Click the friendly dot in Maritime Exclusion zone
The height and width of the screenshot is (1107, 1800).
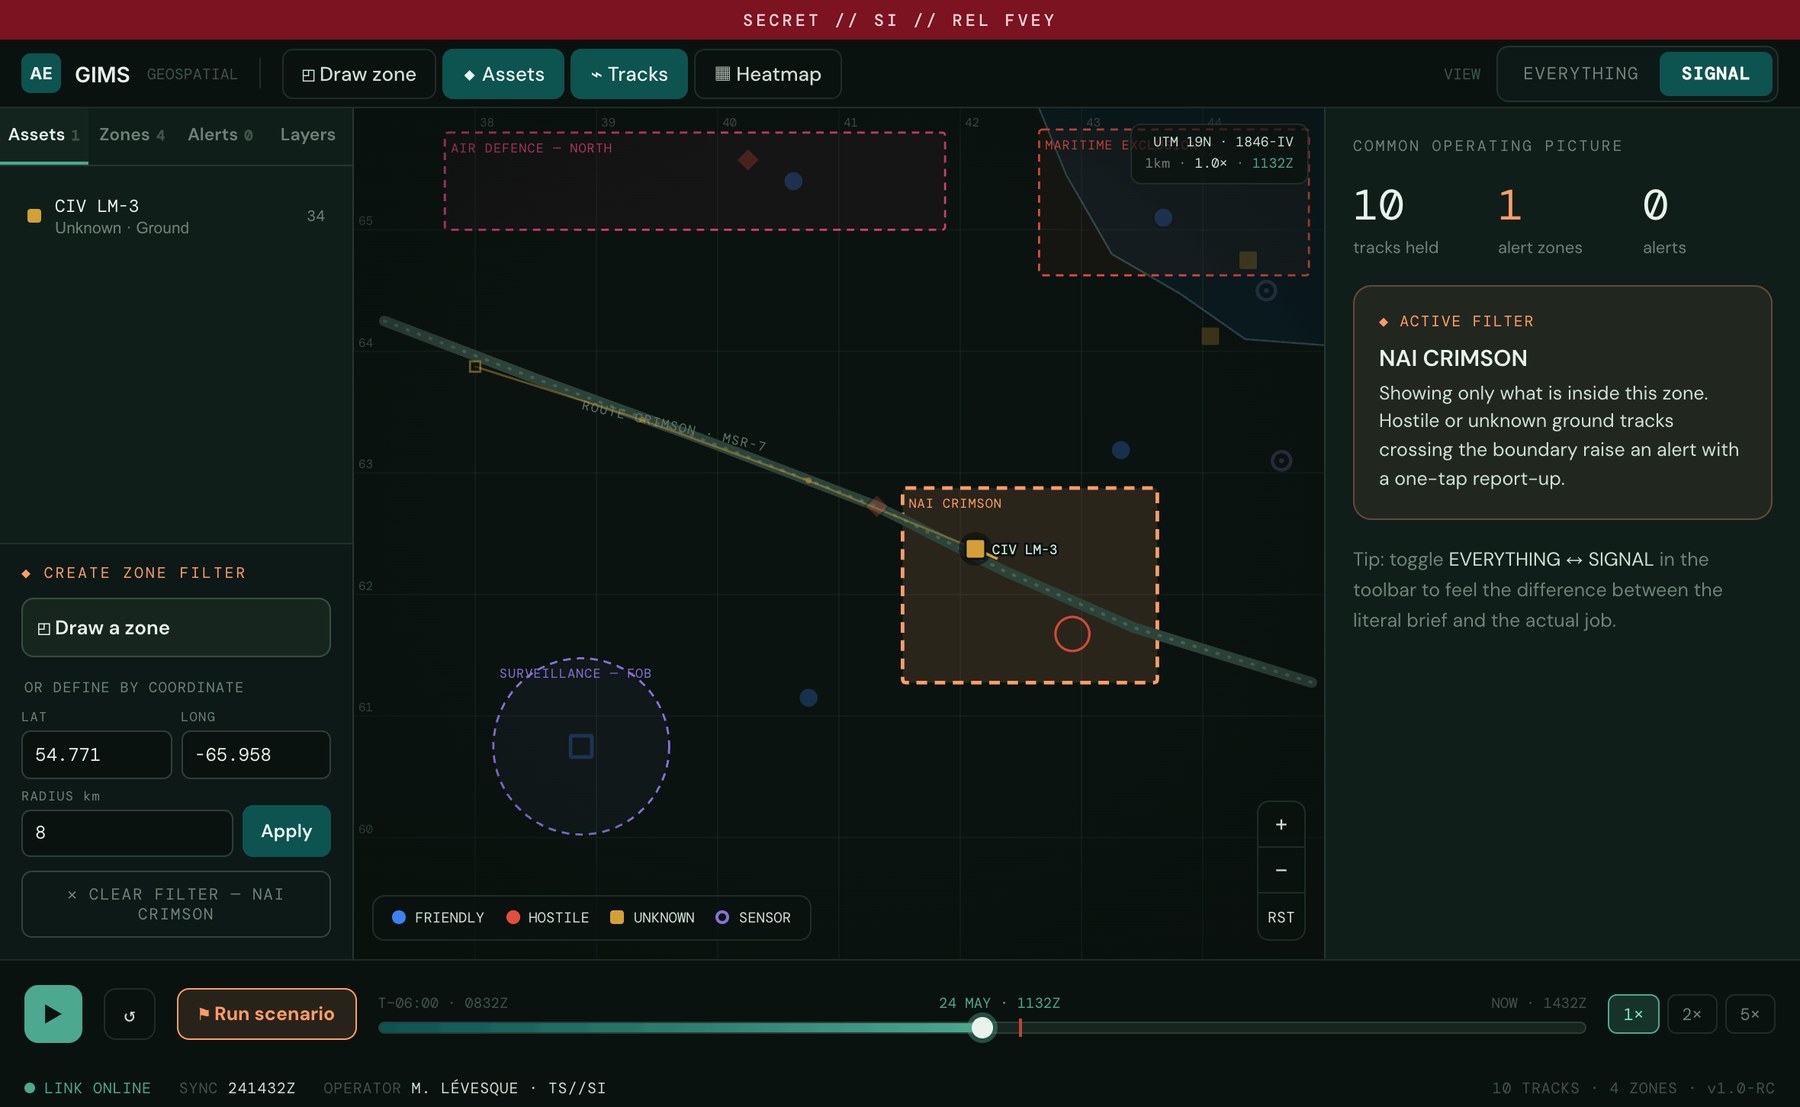coord(1163,218)
